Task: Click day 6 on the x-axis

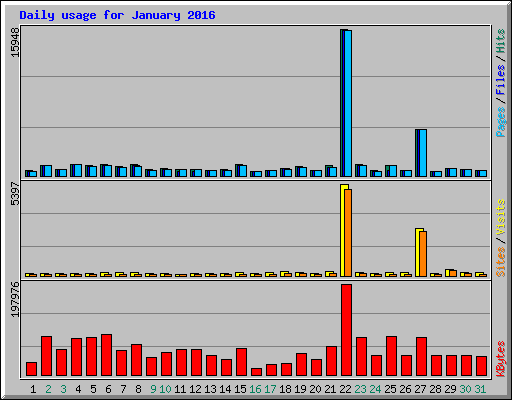Action: (x=108, y=389)
